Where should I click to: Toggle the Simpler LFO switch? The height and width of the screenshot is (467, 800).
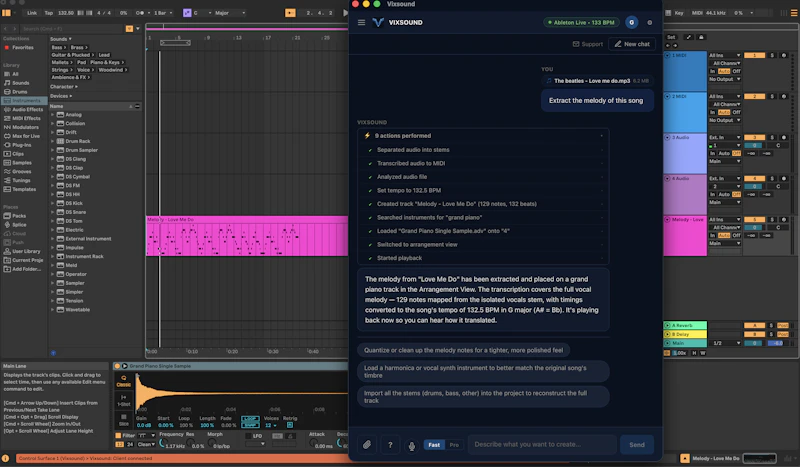coord(248,436)
